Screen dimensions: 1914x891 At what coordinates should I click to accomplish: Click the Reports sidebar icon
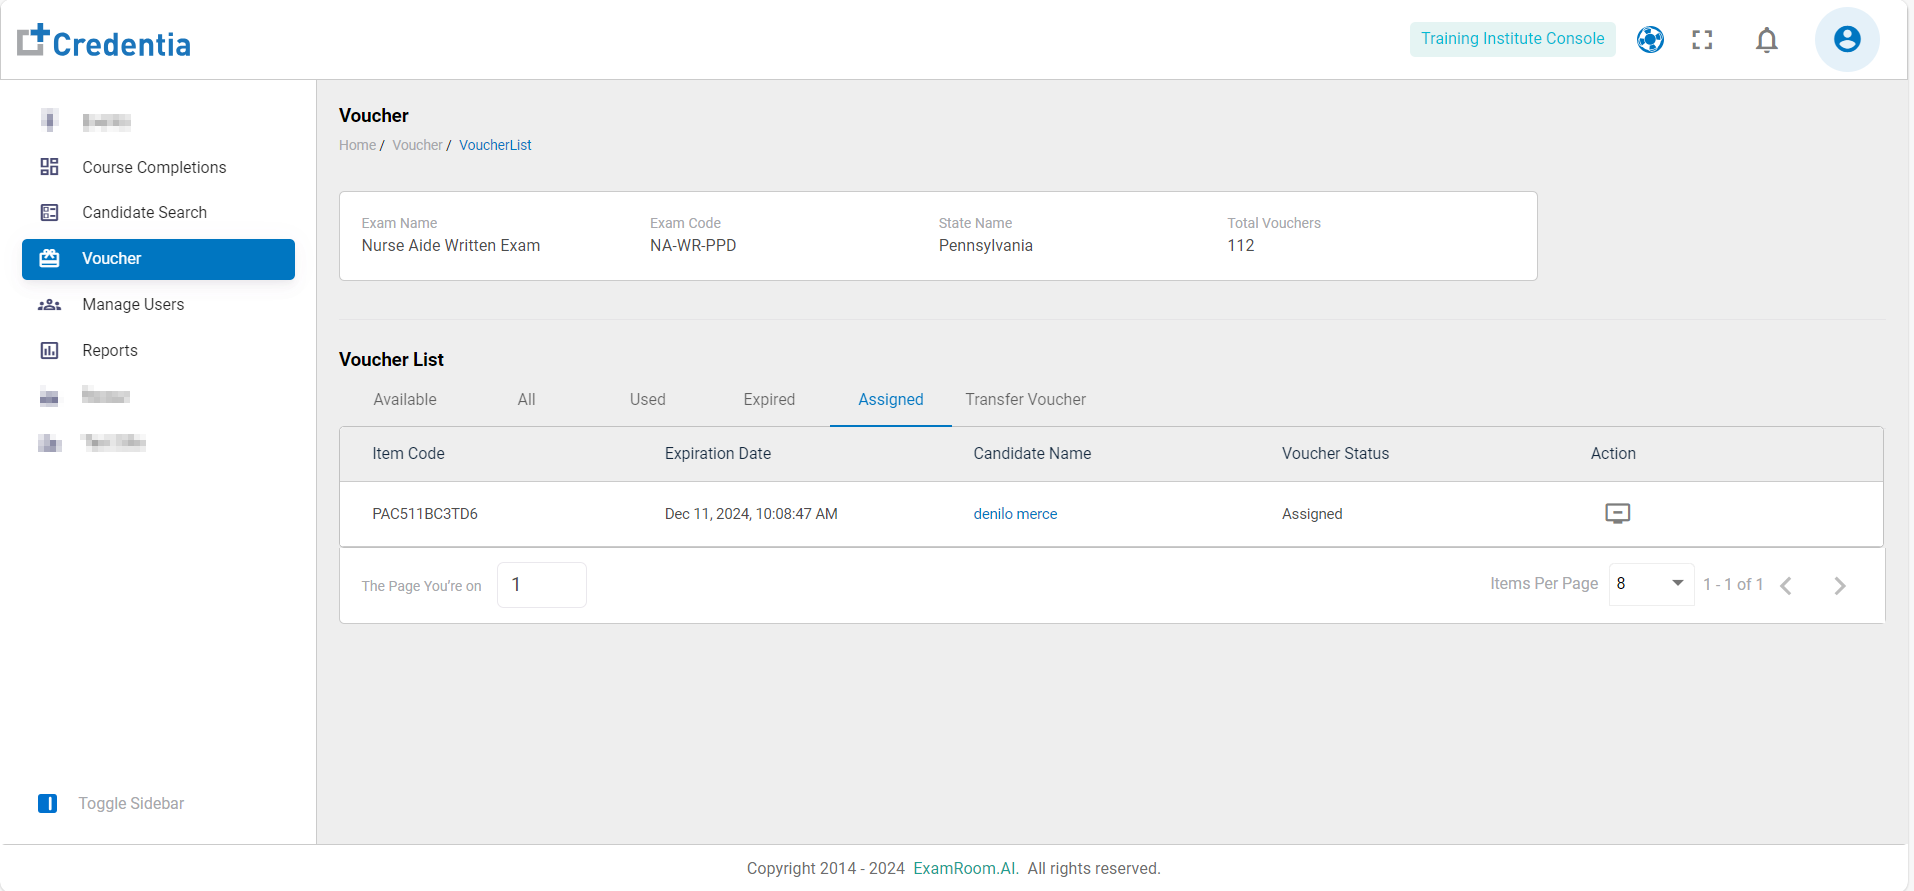49,350
